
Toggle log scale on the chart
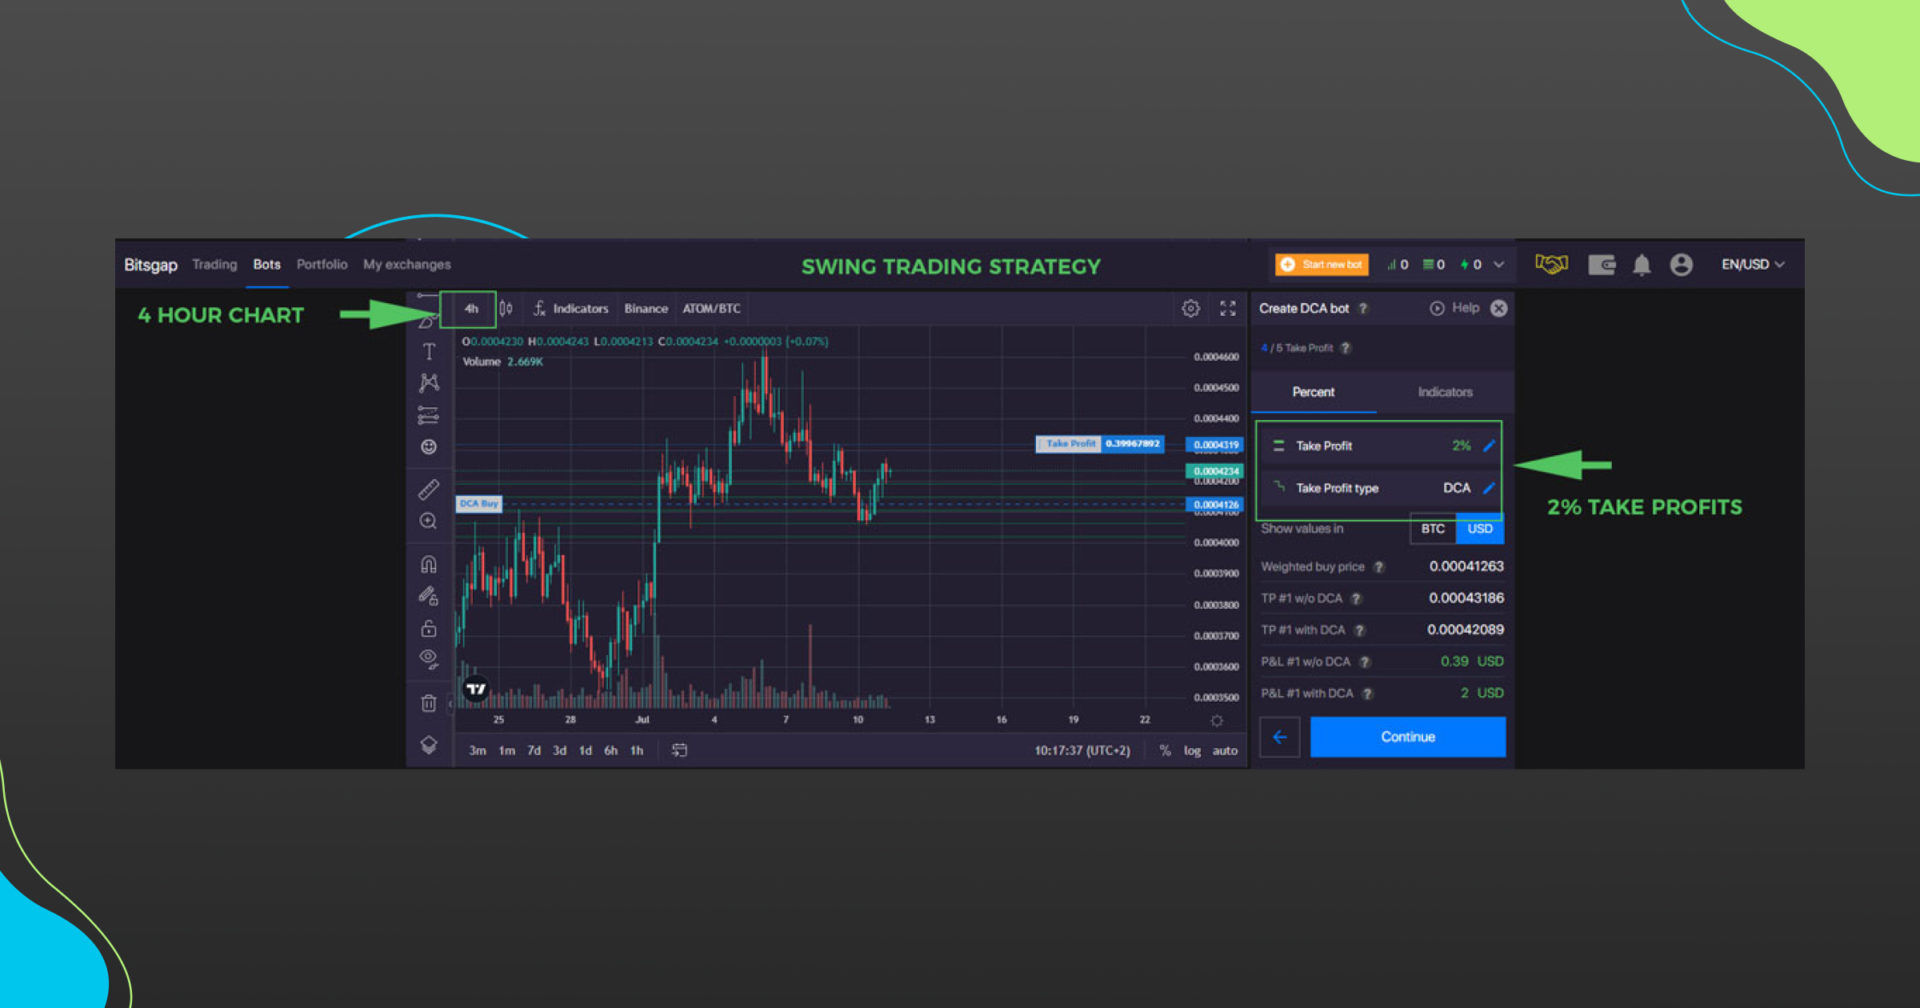tap(1191, 750)
